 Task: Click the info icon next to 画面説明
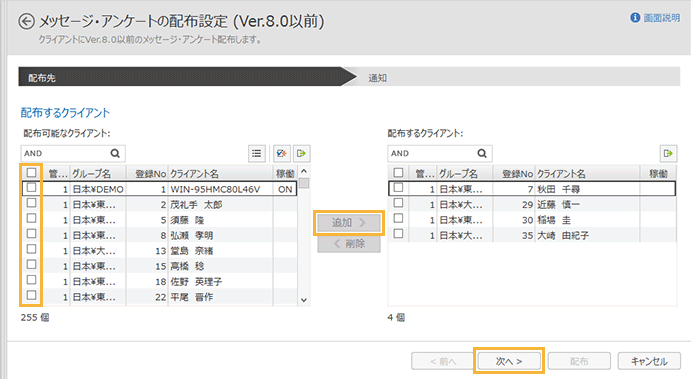635,18
